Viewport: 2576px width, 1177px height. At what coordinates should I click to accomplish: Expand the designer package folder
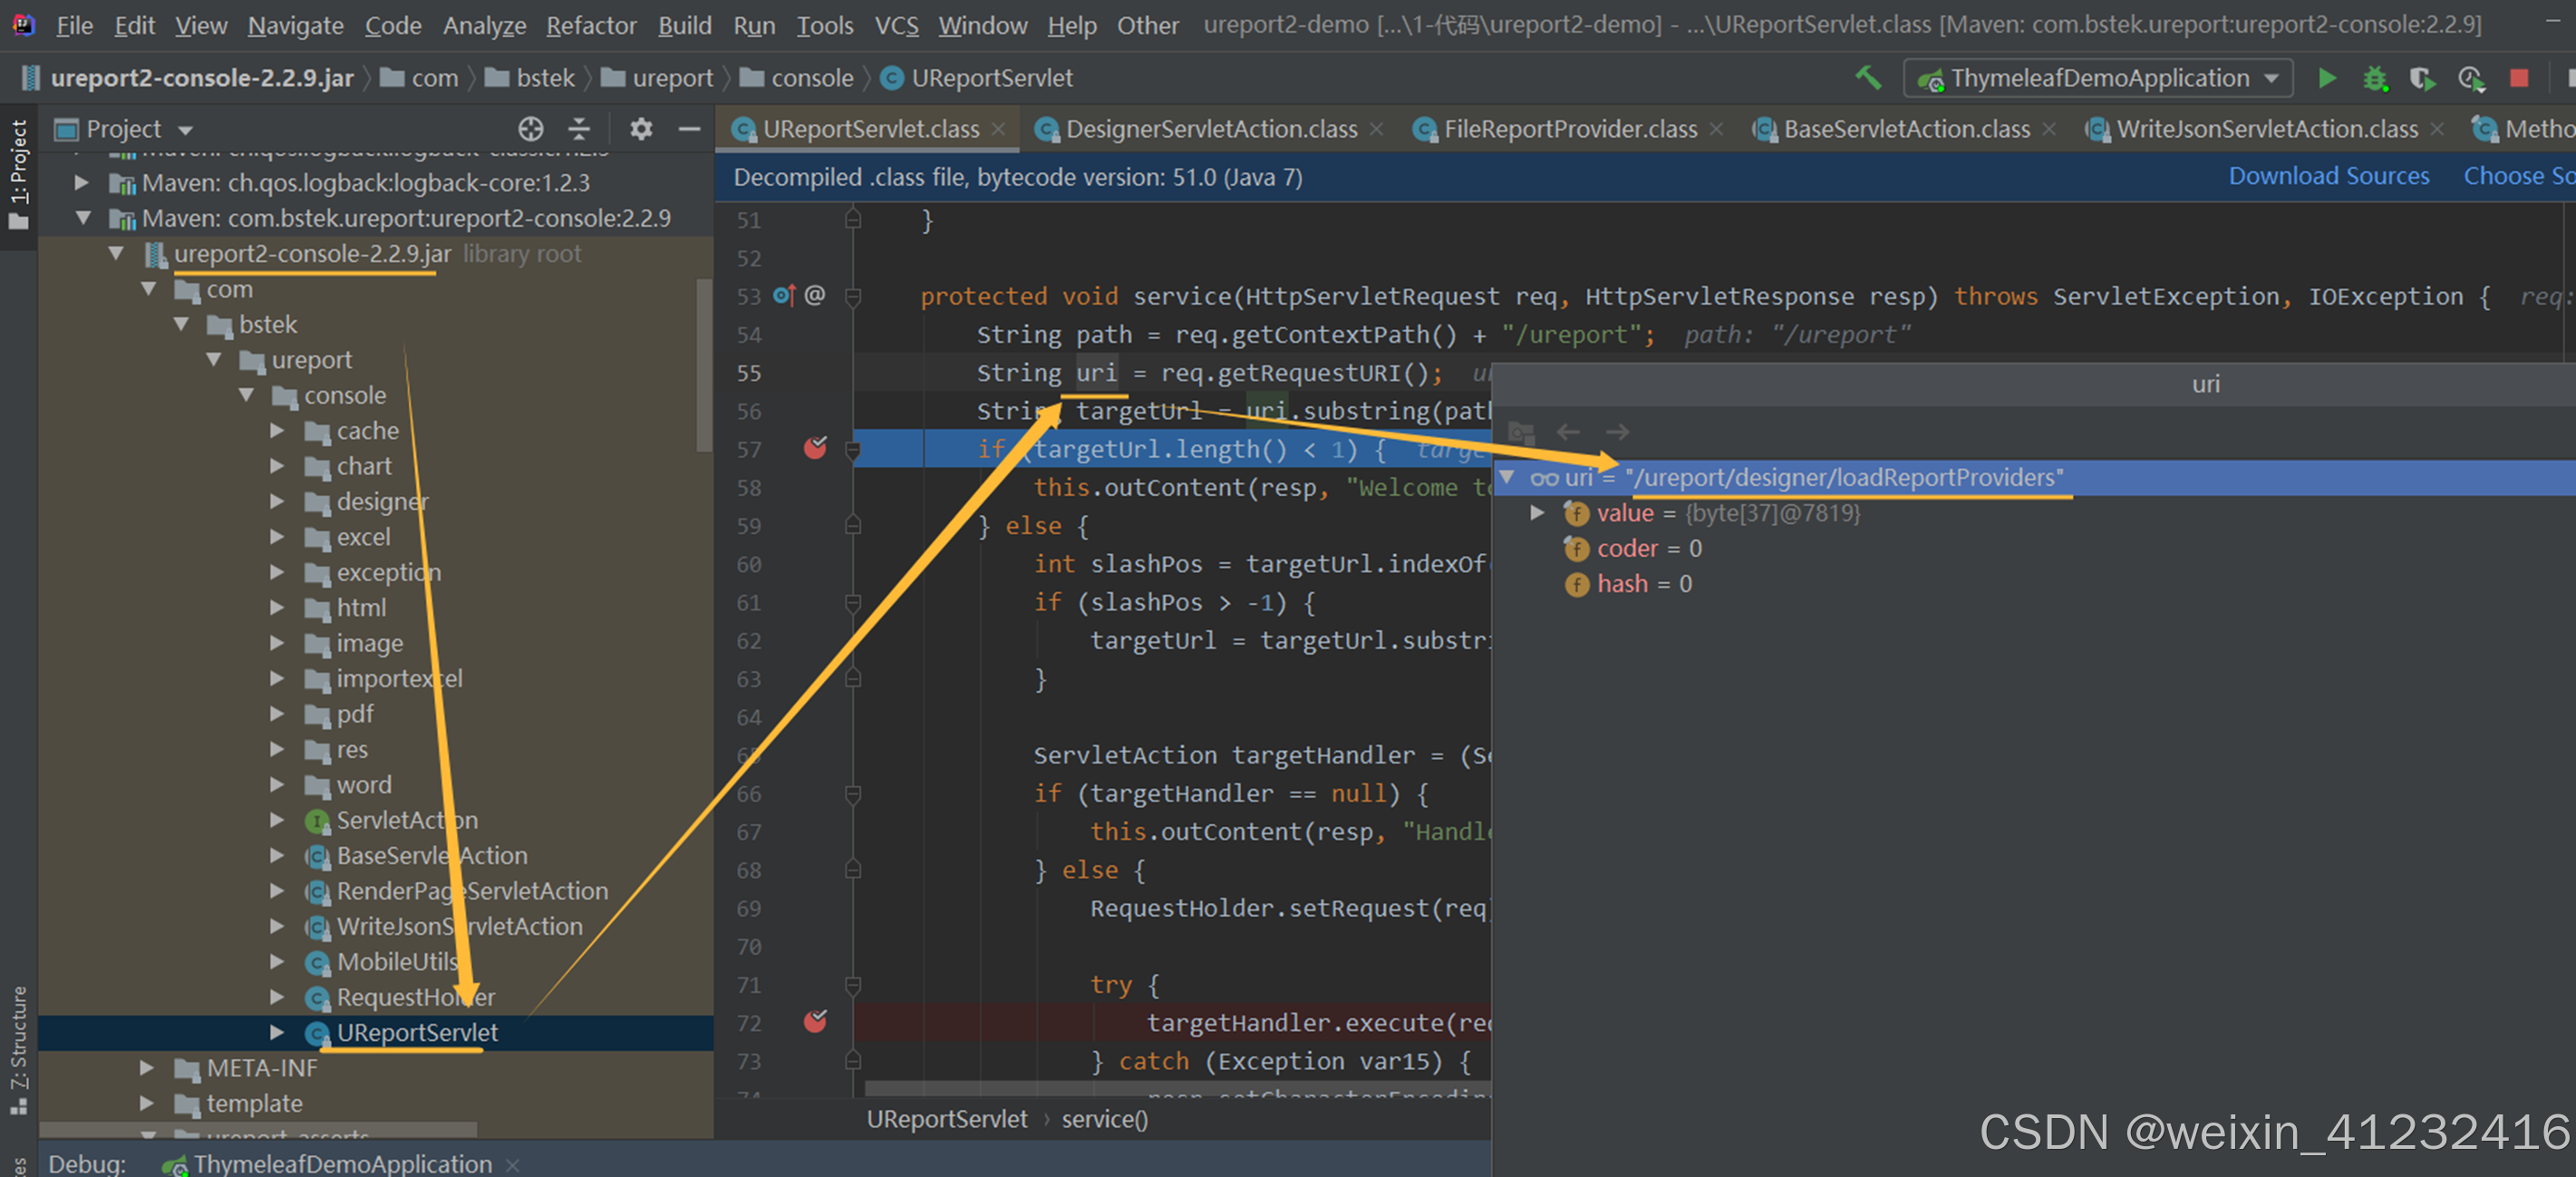[x=277, y=502]
